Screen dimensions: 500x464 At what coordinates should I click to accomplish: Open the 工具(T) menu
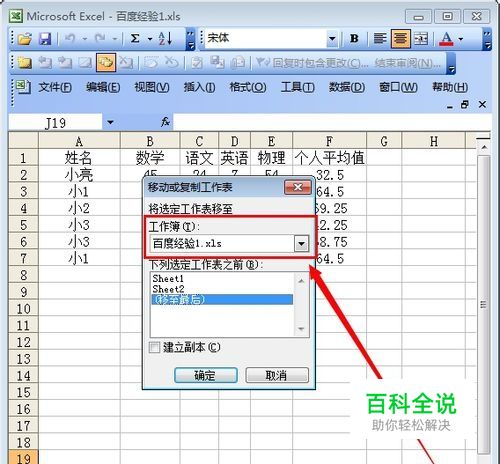point(297,87)
